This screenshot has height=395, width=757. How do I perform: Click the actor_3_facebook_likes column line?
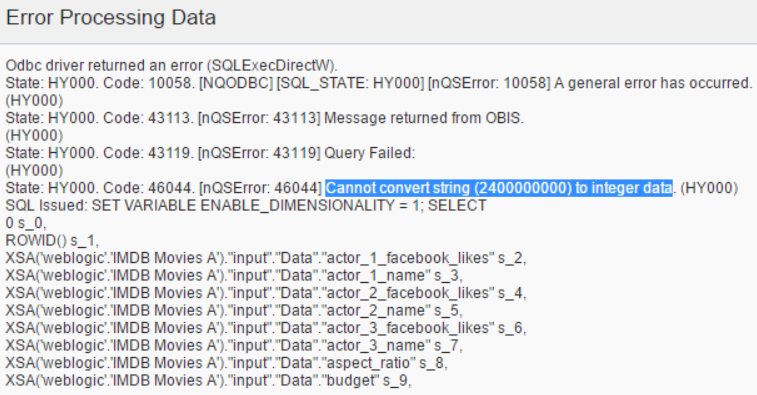266,328
